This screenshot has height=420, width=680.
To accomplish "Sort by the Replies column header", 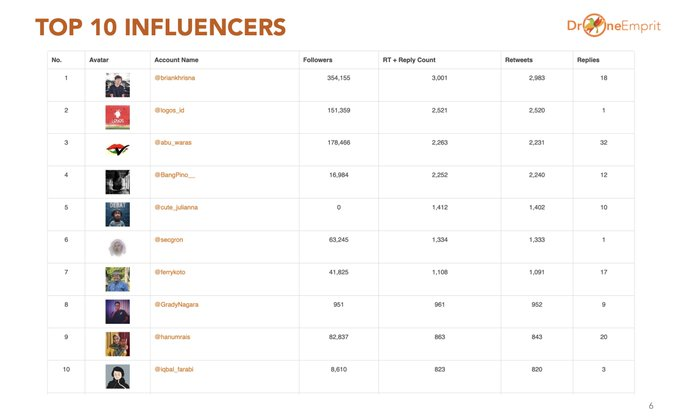I will point(588,60).
